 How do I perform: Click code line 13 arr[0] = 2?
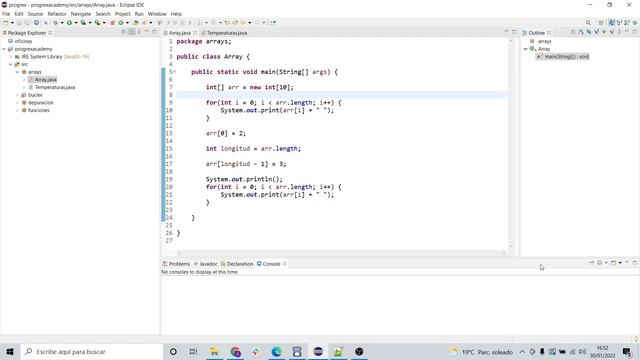click(226, 133)
